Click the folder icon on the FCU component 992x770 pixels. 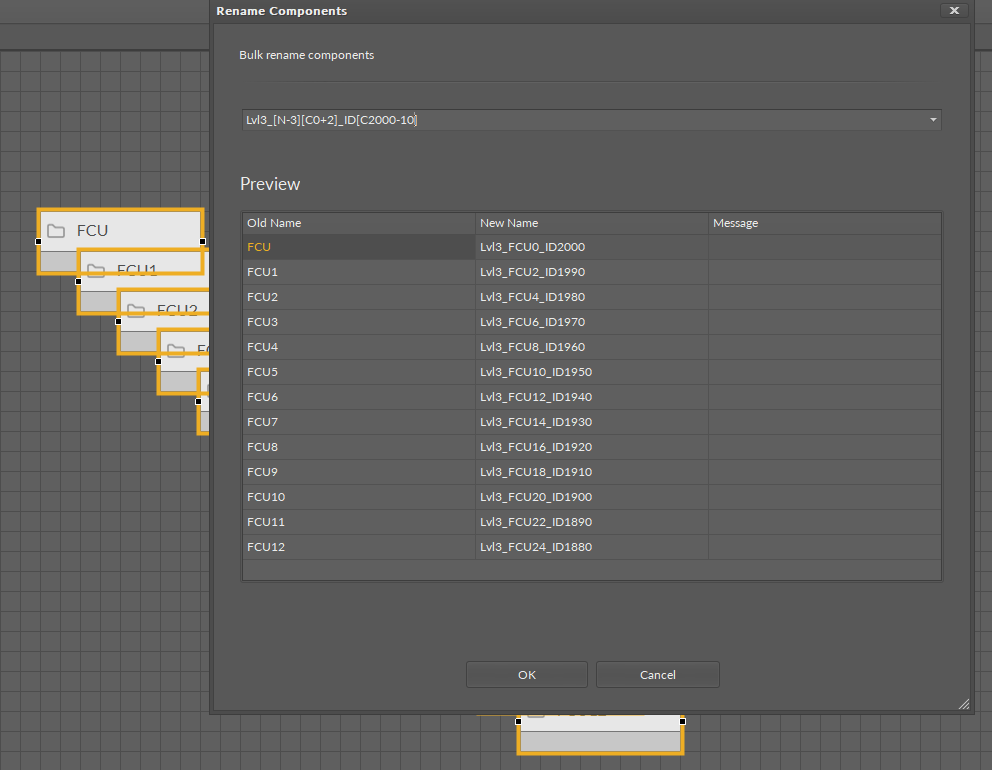point(56,231)
